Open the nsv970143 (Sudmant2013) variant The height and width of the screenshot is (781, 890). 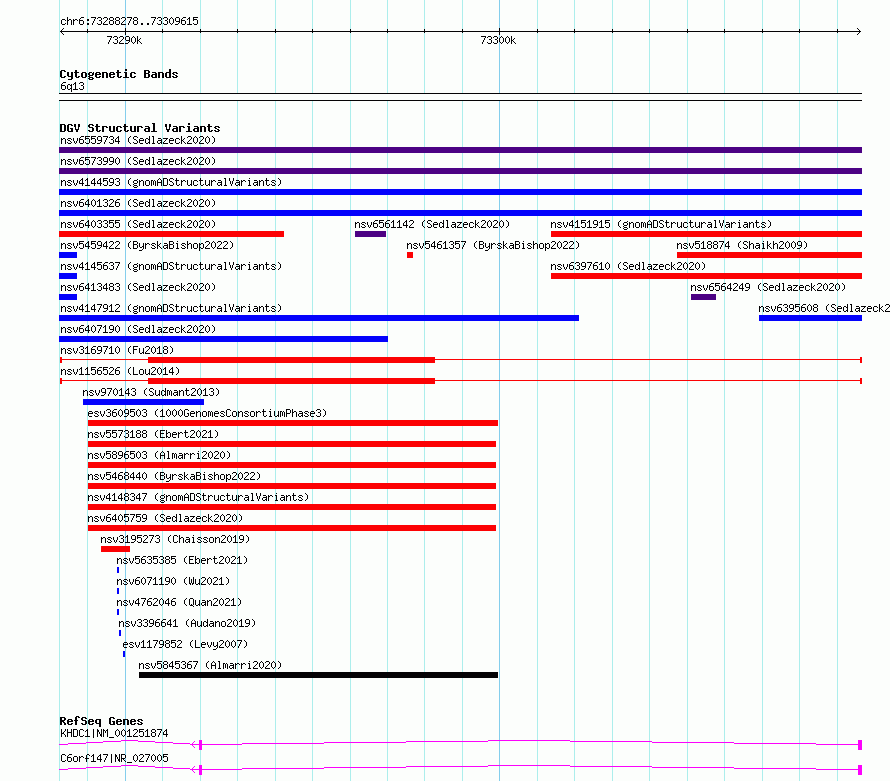click(151, 392)
